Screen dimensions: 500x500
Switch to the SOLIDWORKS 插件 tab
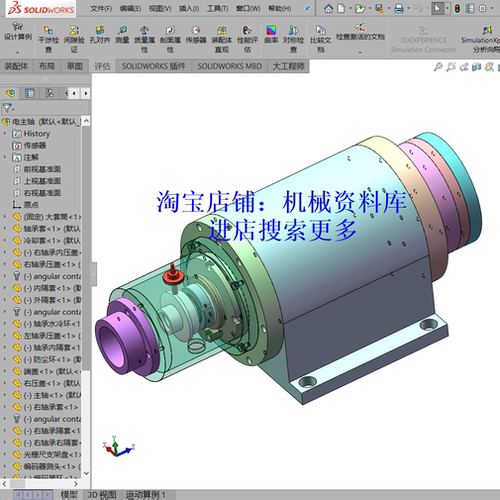point(154,66)
